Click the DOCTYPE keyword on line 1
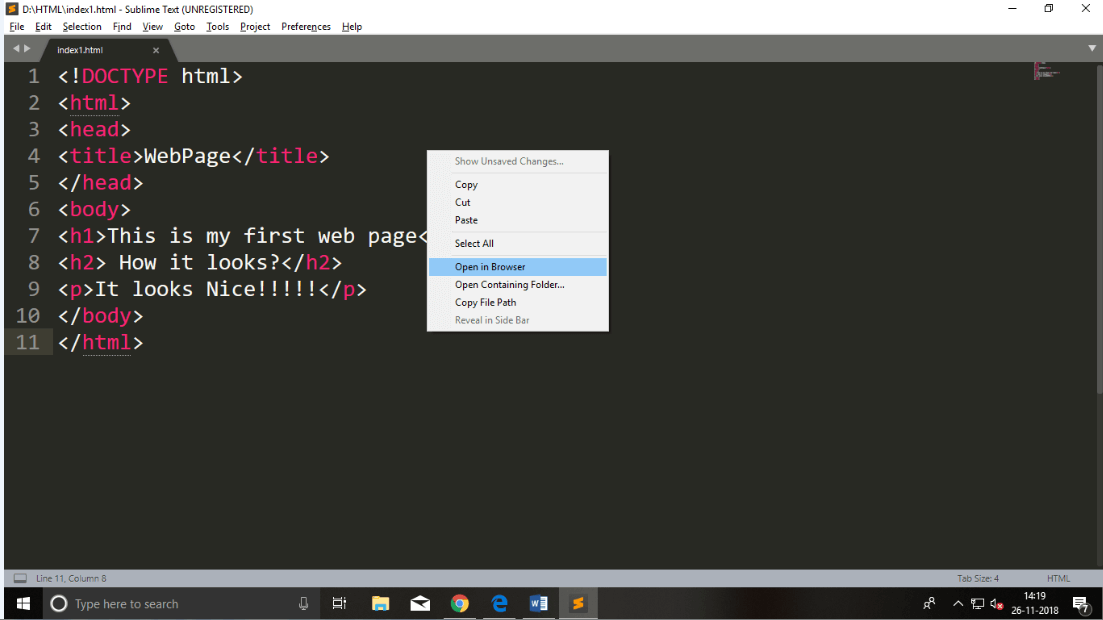Screen dimensions: 1103x620 125,76
